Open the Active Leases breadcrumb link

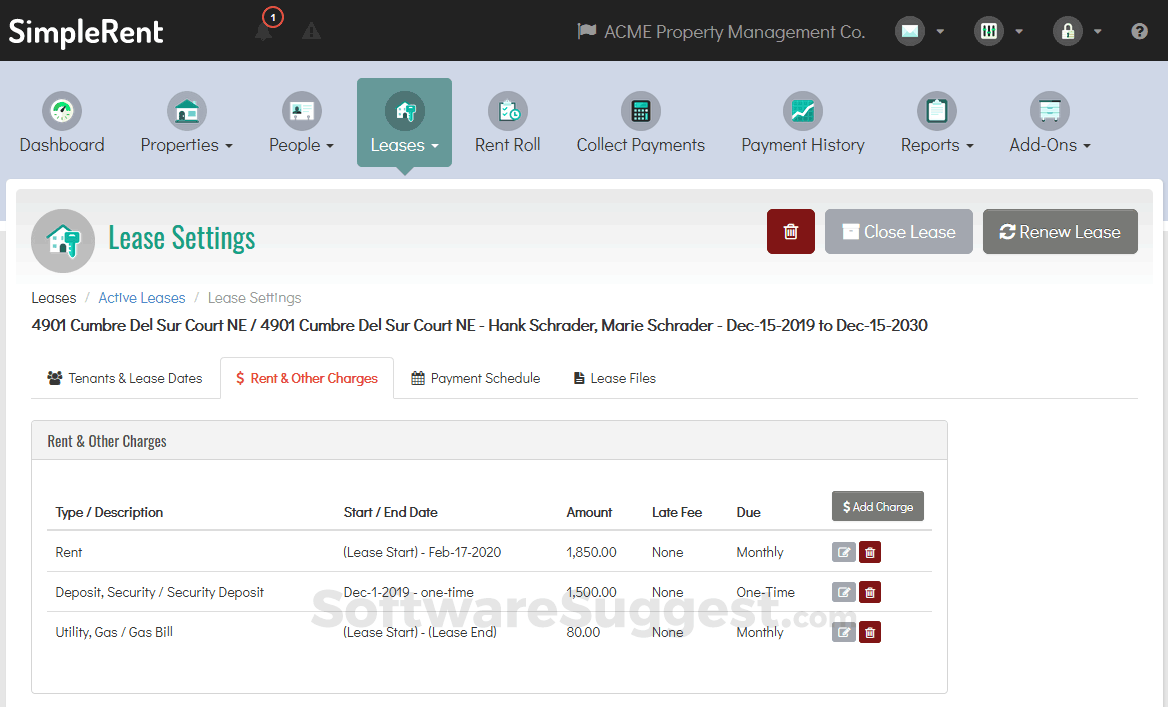coord(141,297)
